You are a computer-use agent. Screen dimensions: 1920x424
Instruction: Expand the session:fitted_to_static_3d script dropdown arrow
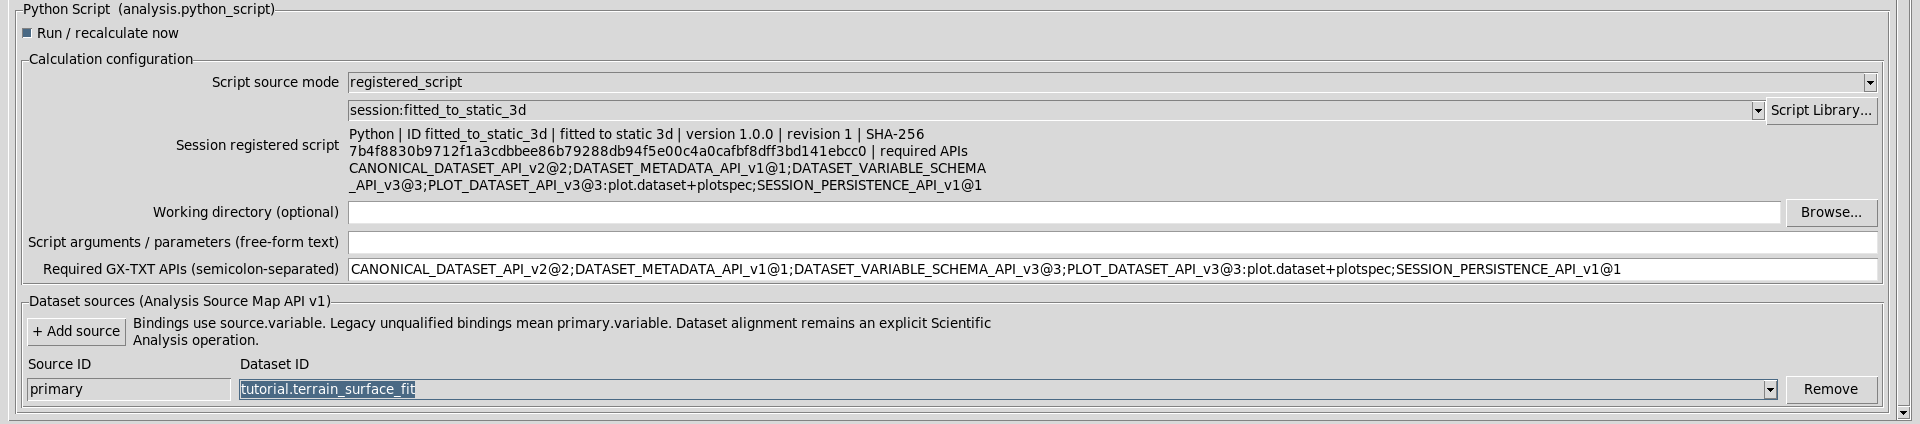click(x=1757, y=110)
